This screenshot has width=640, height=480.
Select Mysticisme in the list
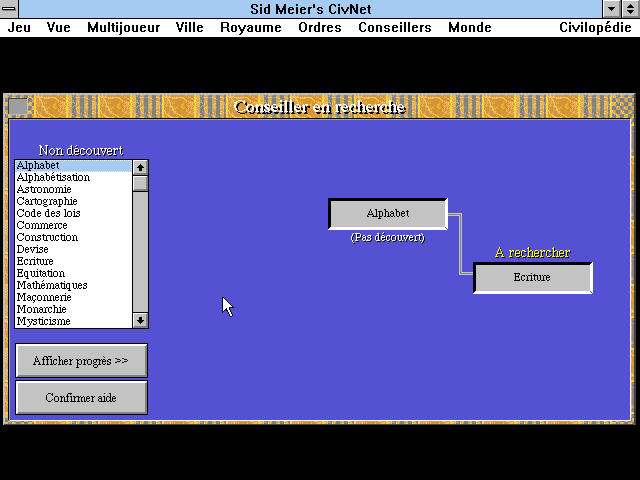pyautogui.click(x=73, y=321)
